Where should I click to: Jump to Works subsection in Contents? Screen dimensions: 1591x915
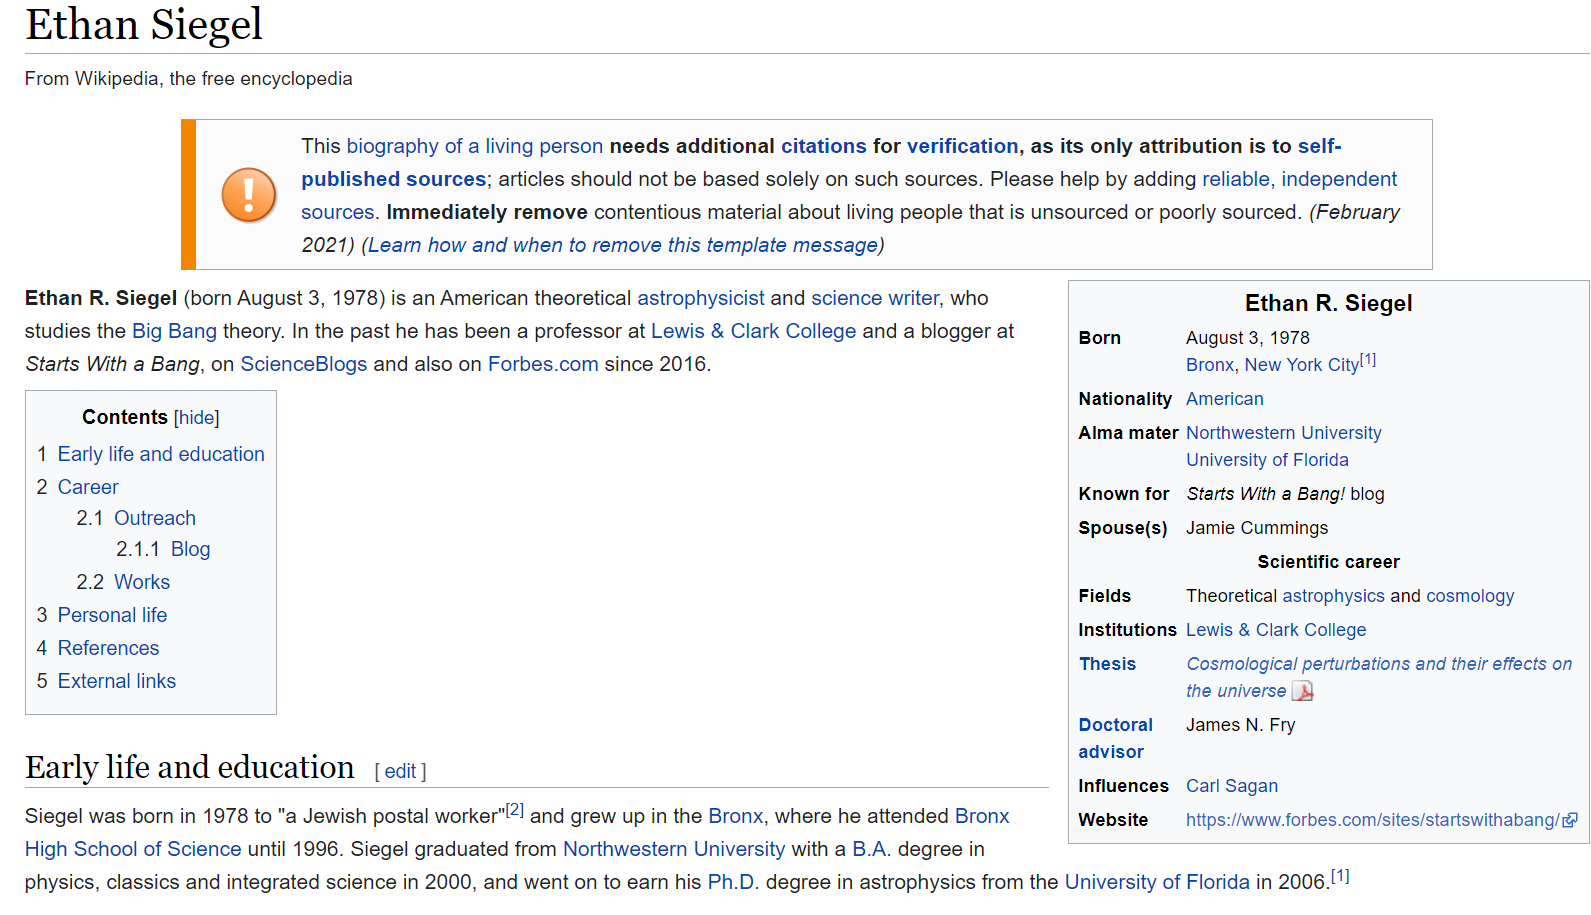pyautogui.click(x=142, y=582)
